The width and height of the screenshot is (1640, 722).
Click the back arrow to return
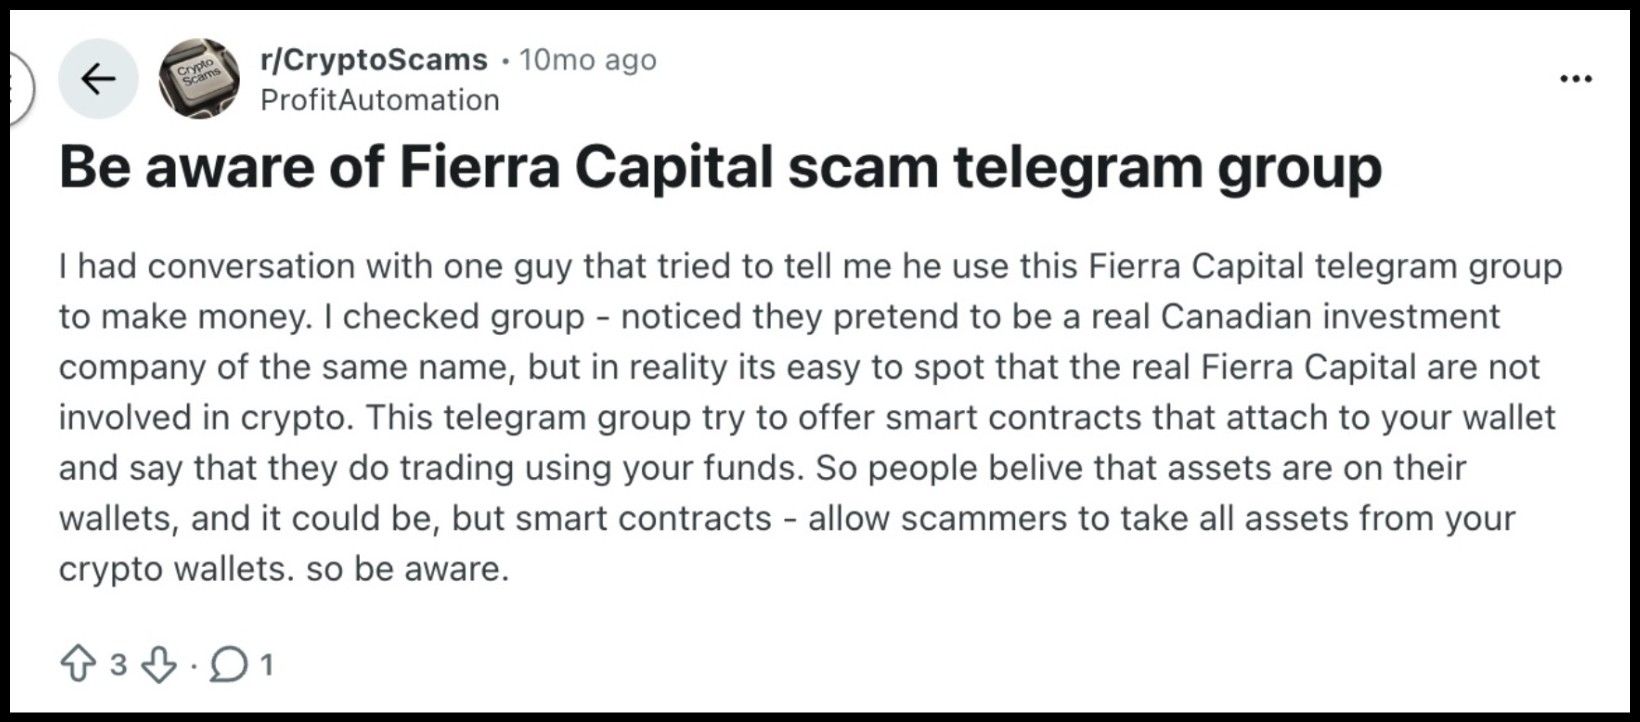[x=99, y=77]
